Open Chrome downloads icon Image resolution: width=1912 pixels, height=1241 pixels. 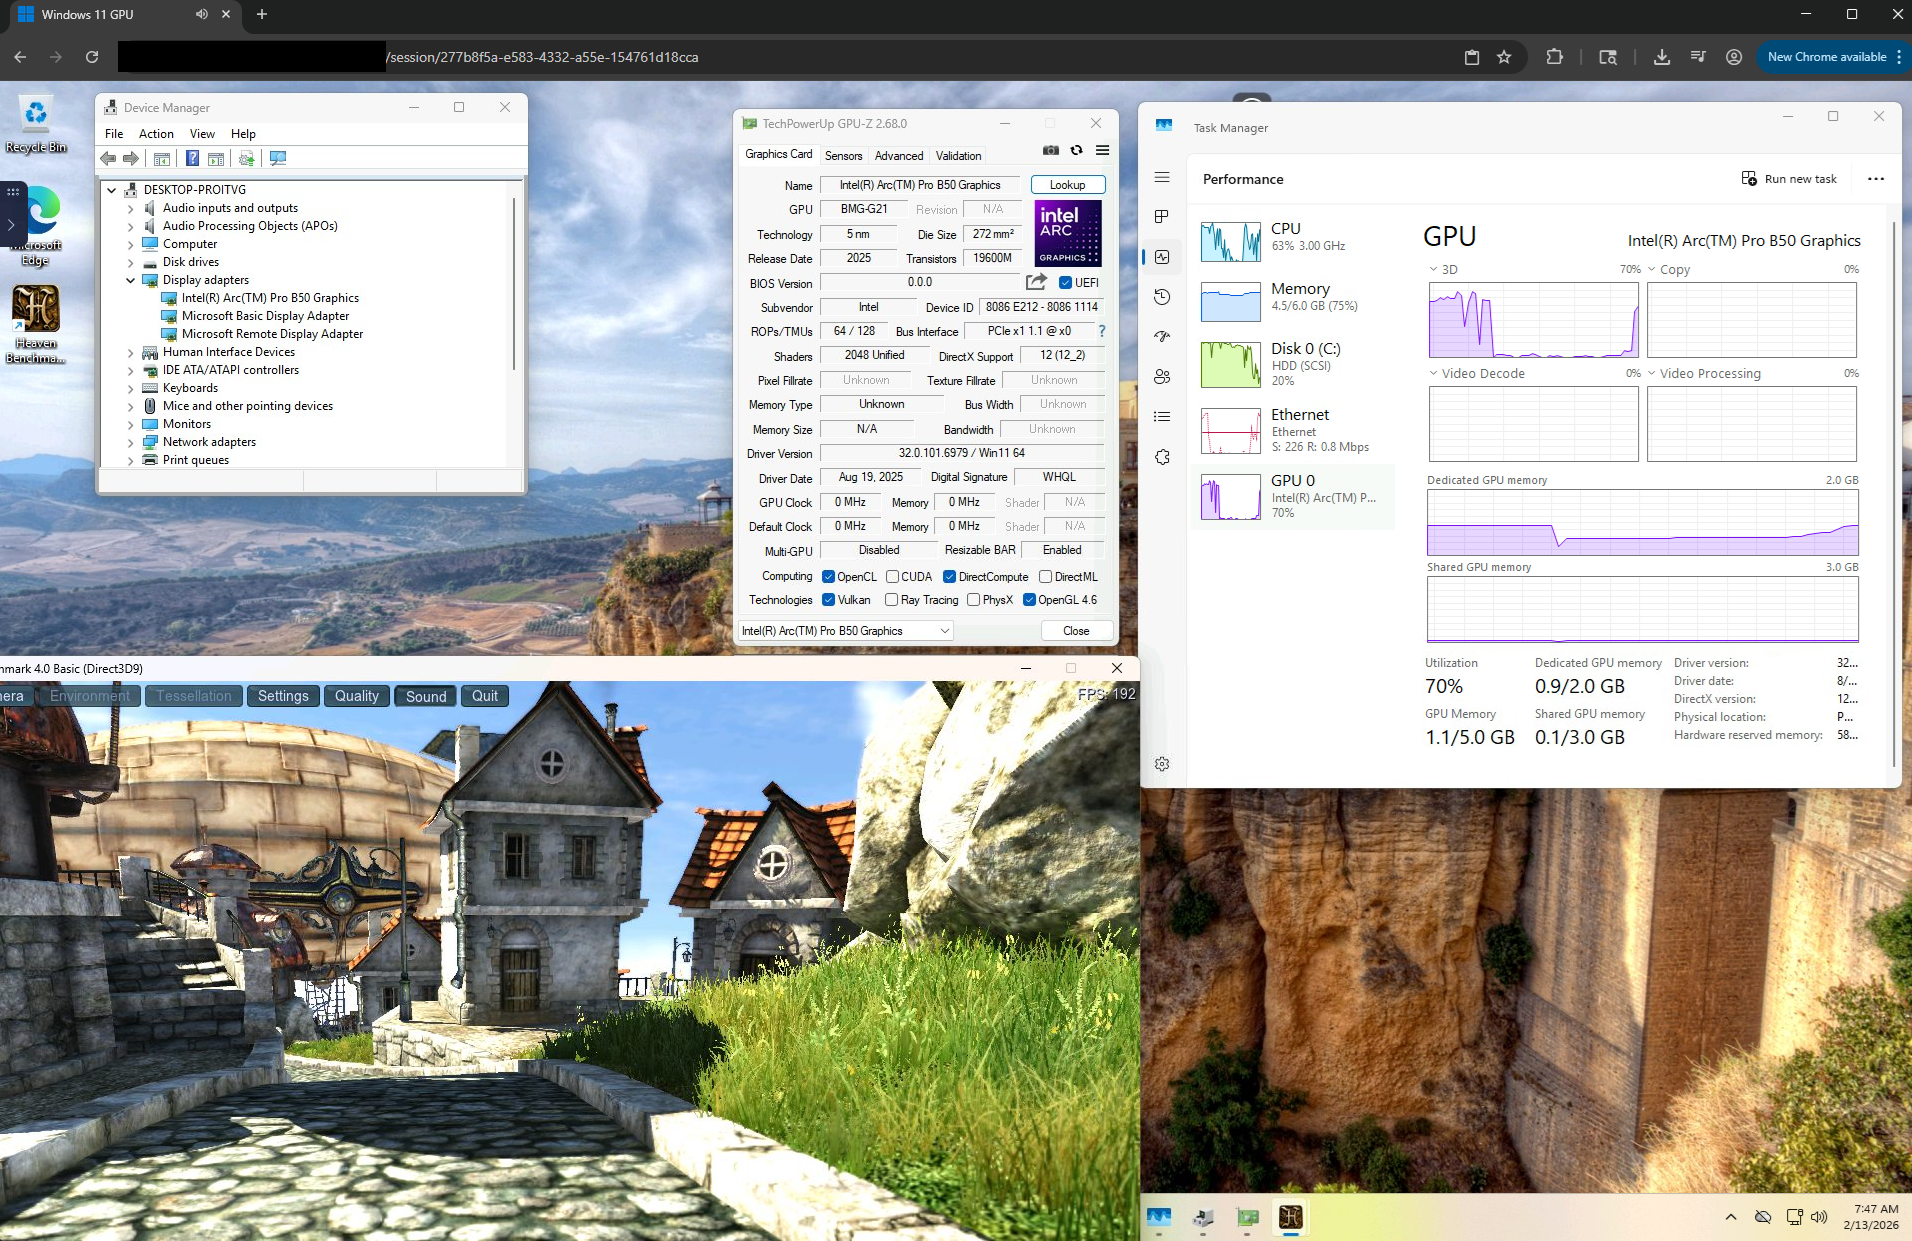click(1661, 57)
